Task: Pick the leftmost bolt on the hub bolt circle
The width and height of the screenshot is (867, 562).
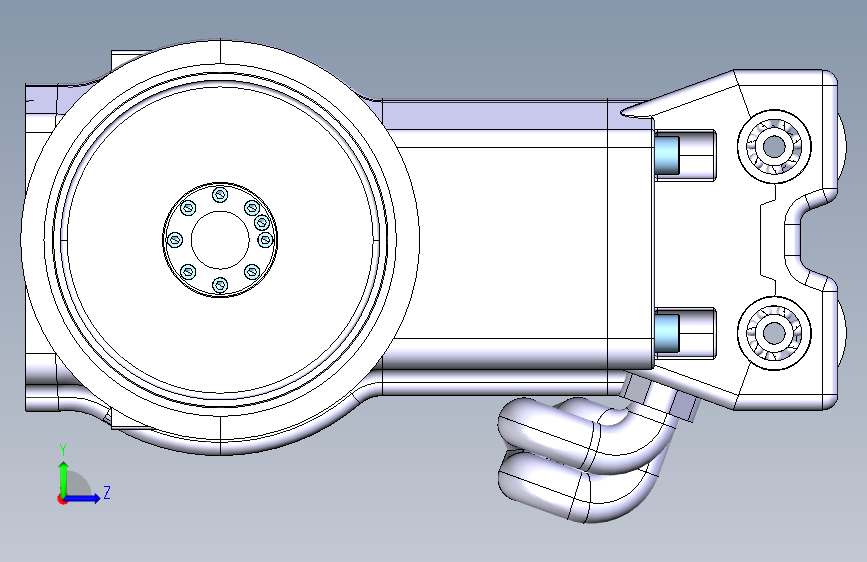Action: pyautogui.click(x=175, y=240)
